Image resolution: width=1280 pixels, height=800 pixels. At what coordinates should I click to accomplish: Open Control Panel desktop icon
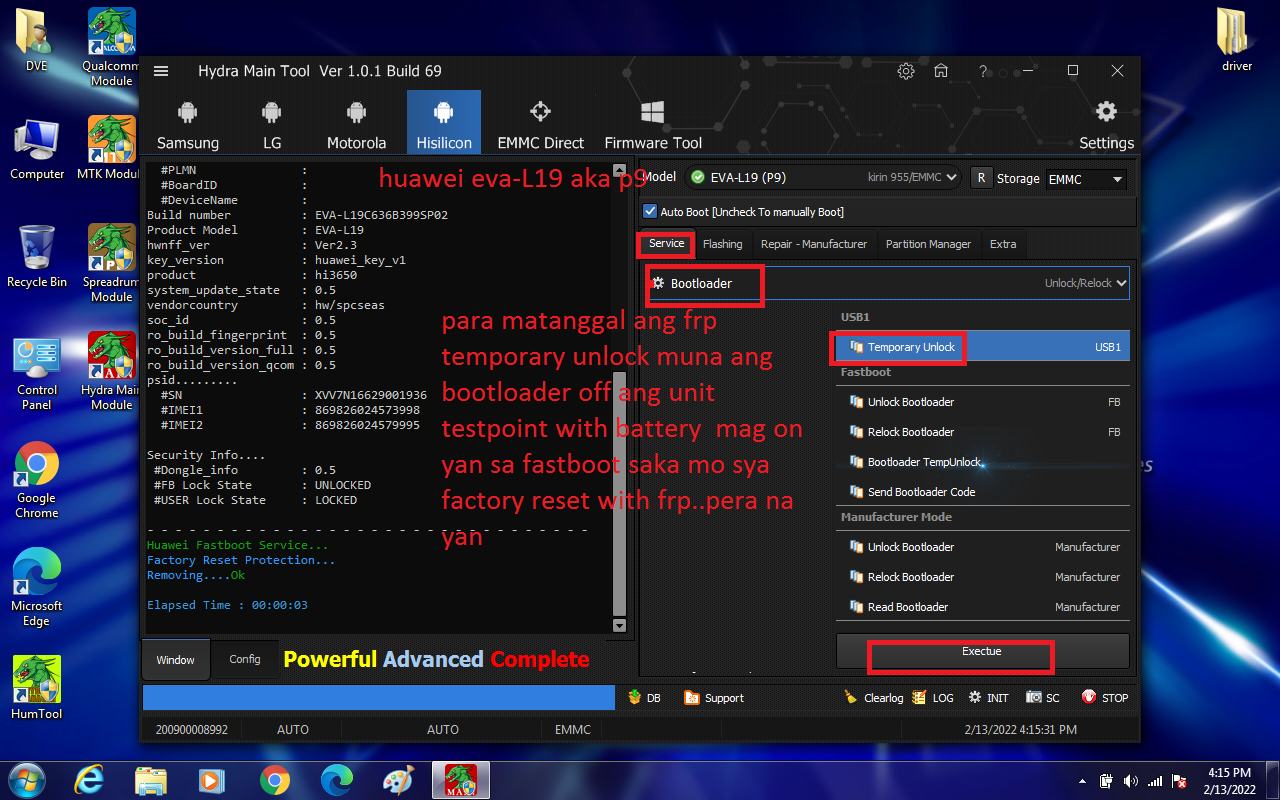click(x=37, y=372)
